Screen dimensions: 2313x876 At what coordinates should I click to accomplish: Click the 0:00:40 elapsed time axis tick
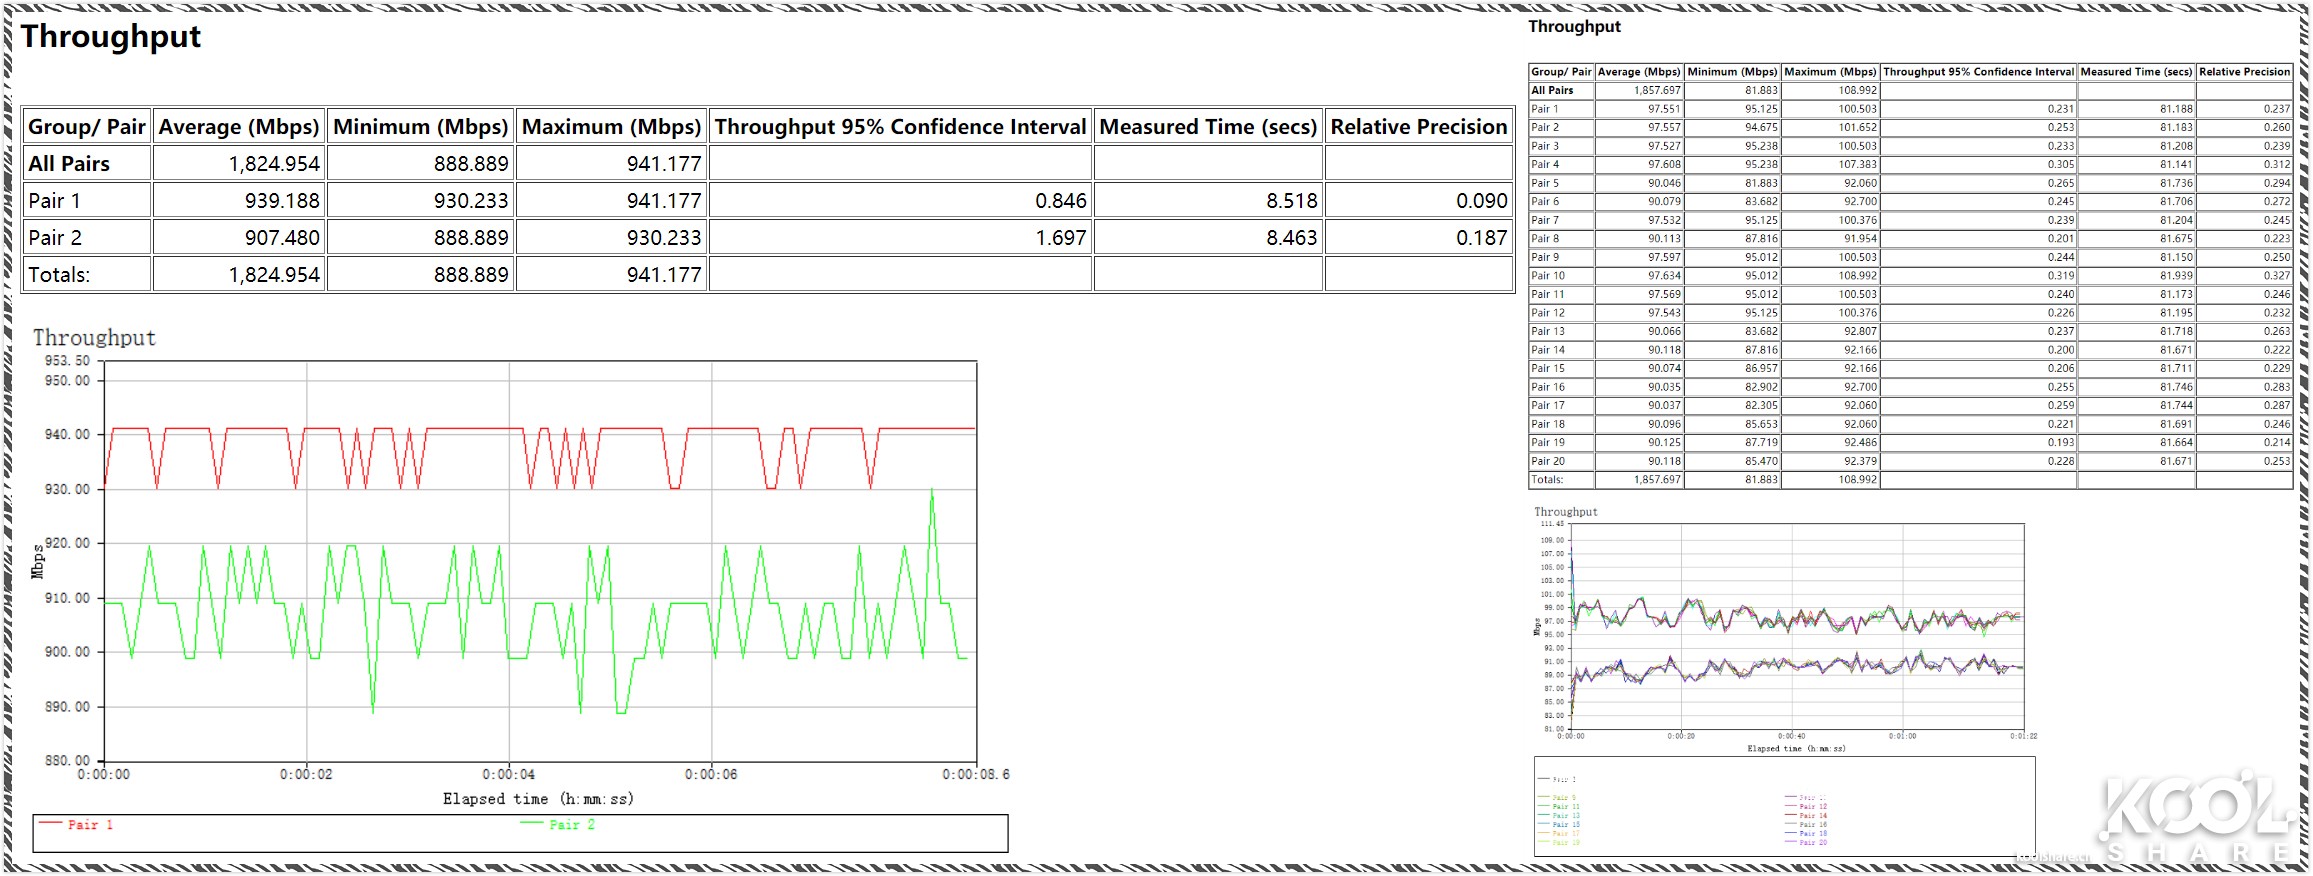(x=1791, y=736)
